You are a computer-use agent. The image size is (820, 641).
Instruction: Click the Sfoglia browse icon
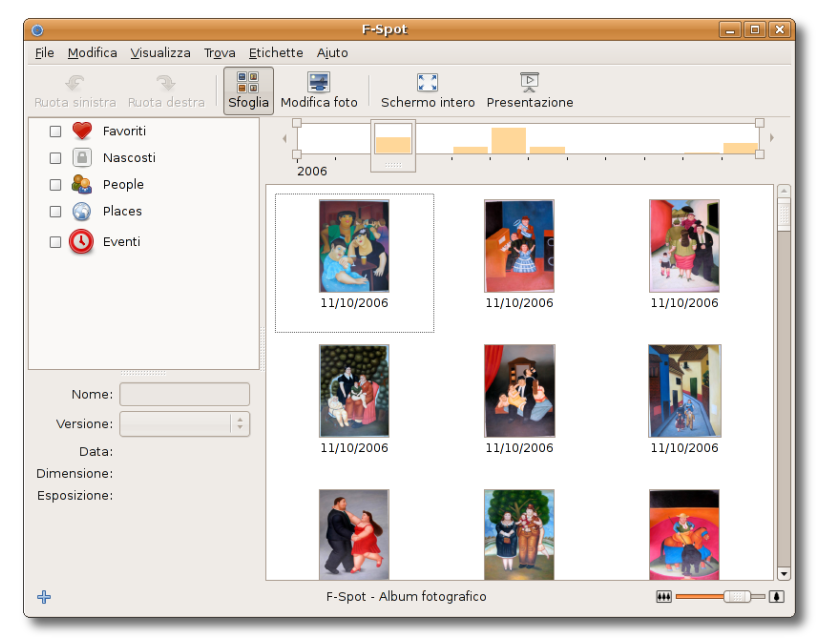(x=248, y=83)
